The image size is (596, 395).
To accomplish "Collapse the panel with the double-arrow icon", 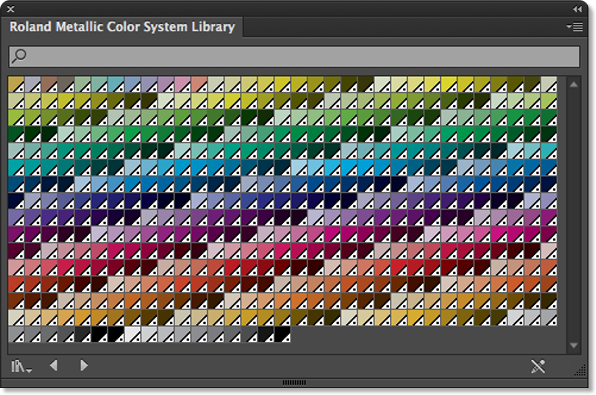I will 577,9.
